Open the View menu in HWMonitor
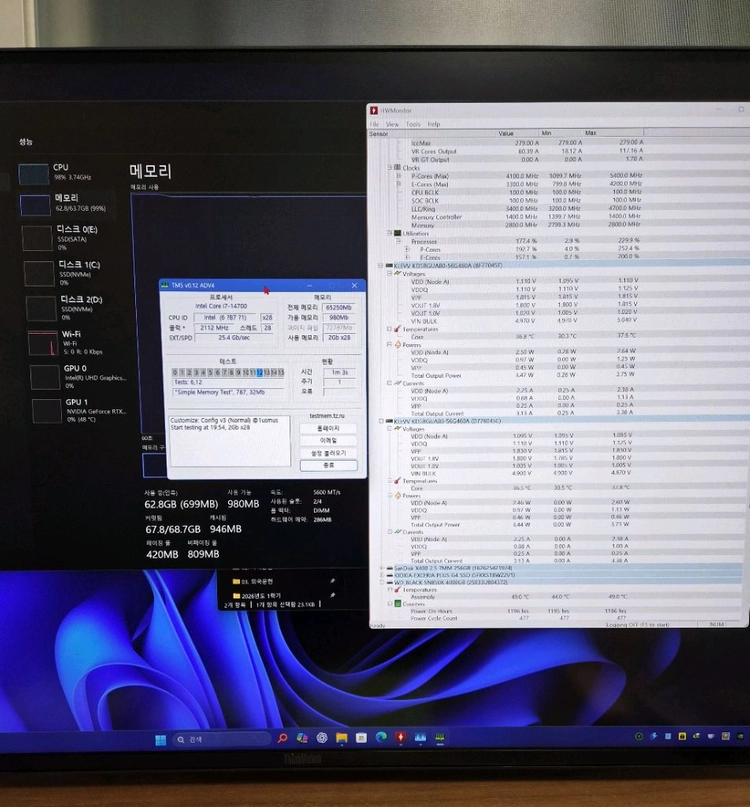The image size is (750, 807). (x=392, y=124)
